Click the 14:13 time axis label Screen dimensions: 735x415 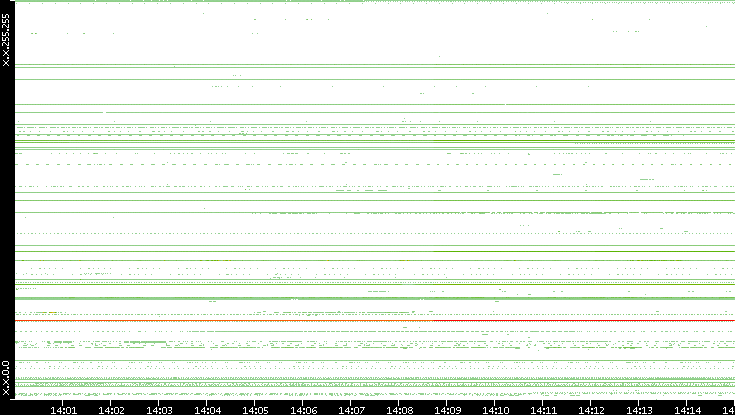point(639,410)
